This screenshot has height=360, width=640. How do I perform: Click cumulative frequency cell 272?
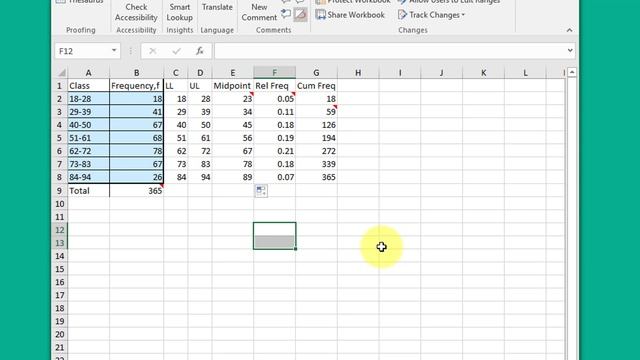pyautogui.click(x=316, y=151)
